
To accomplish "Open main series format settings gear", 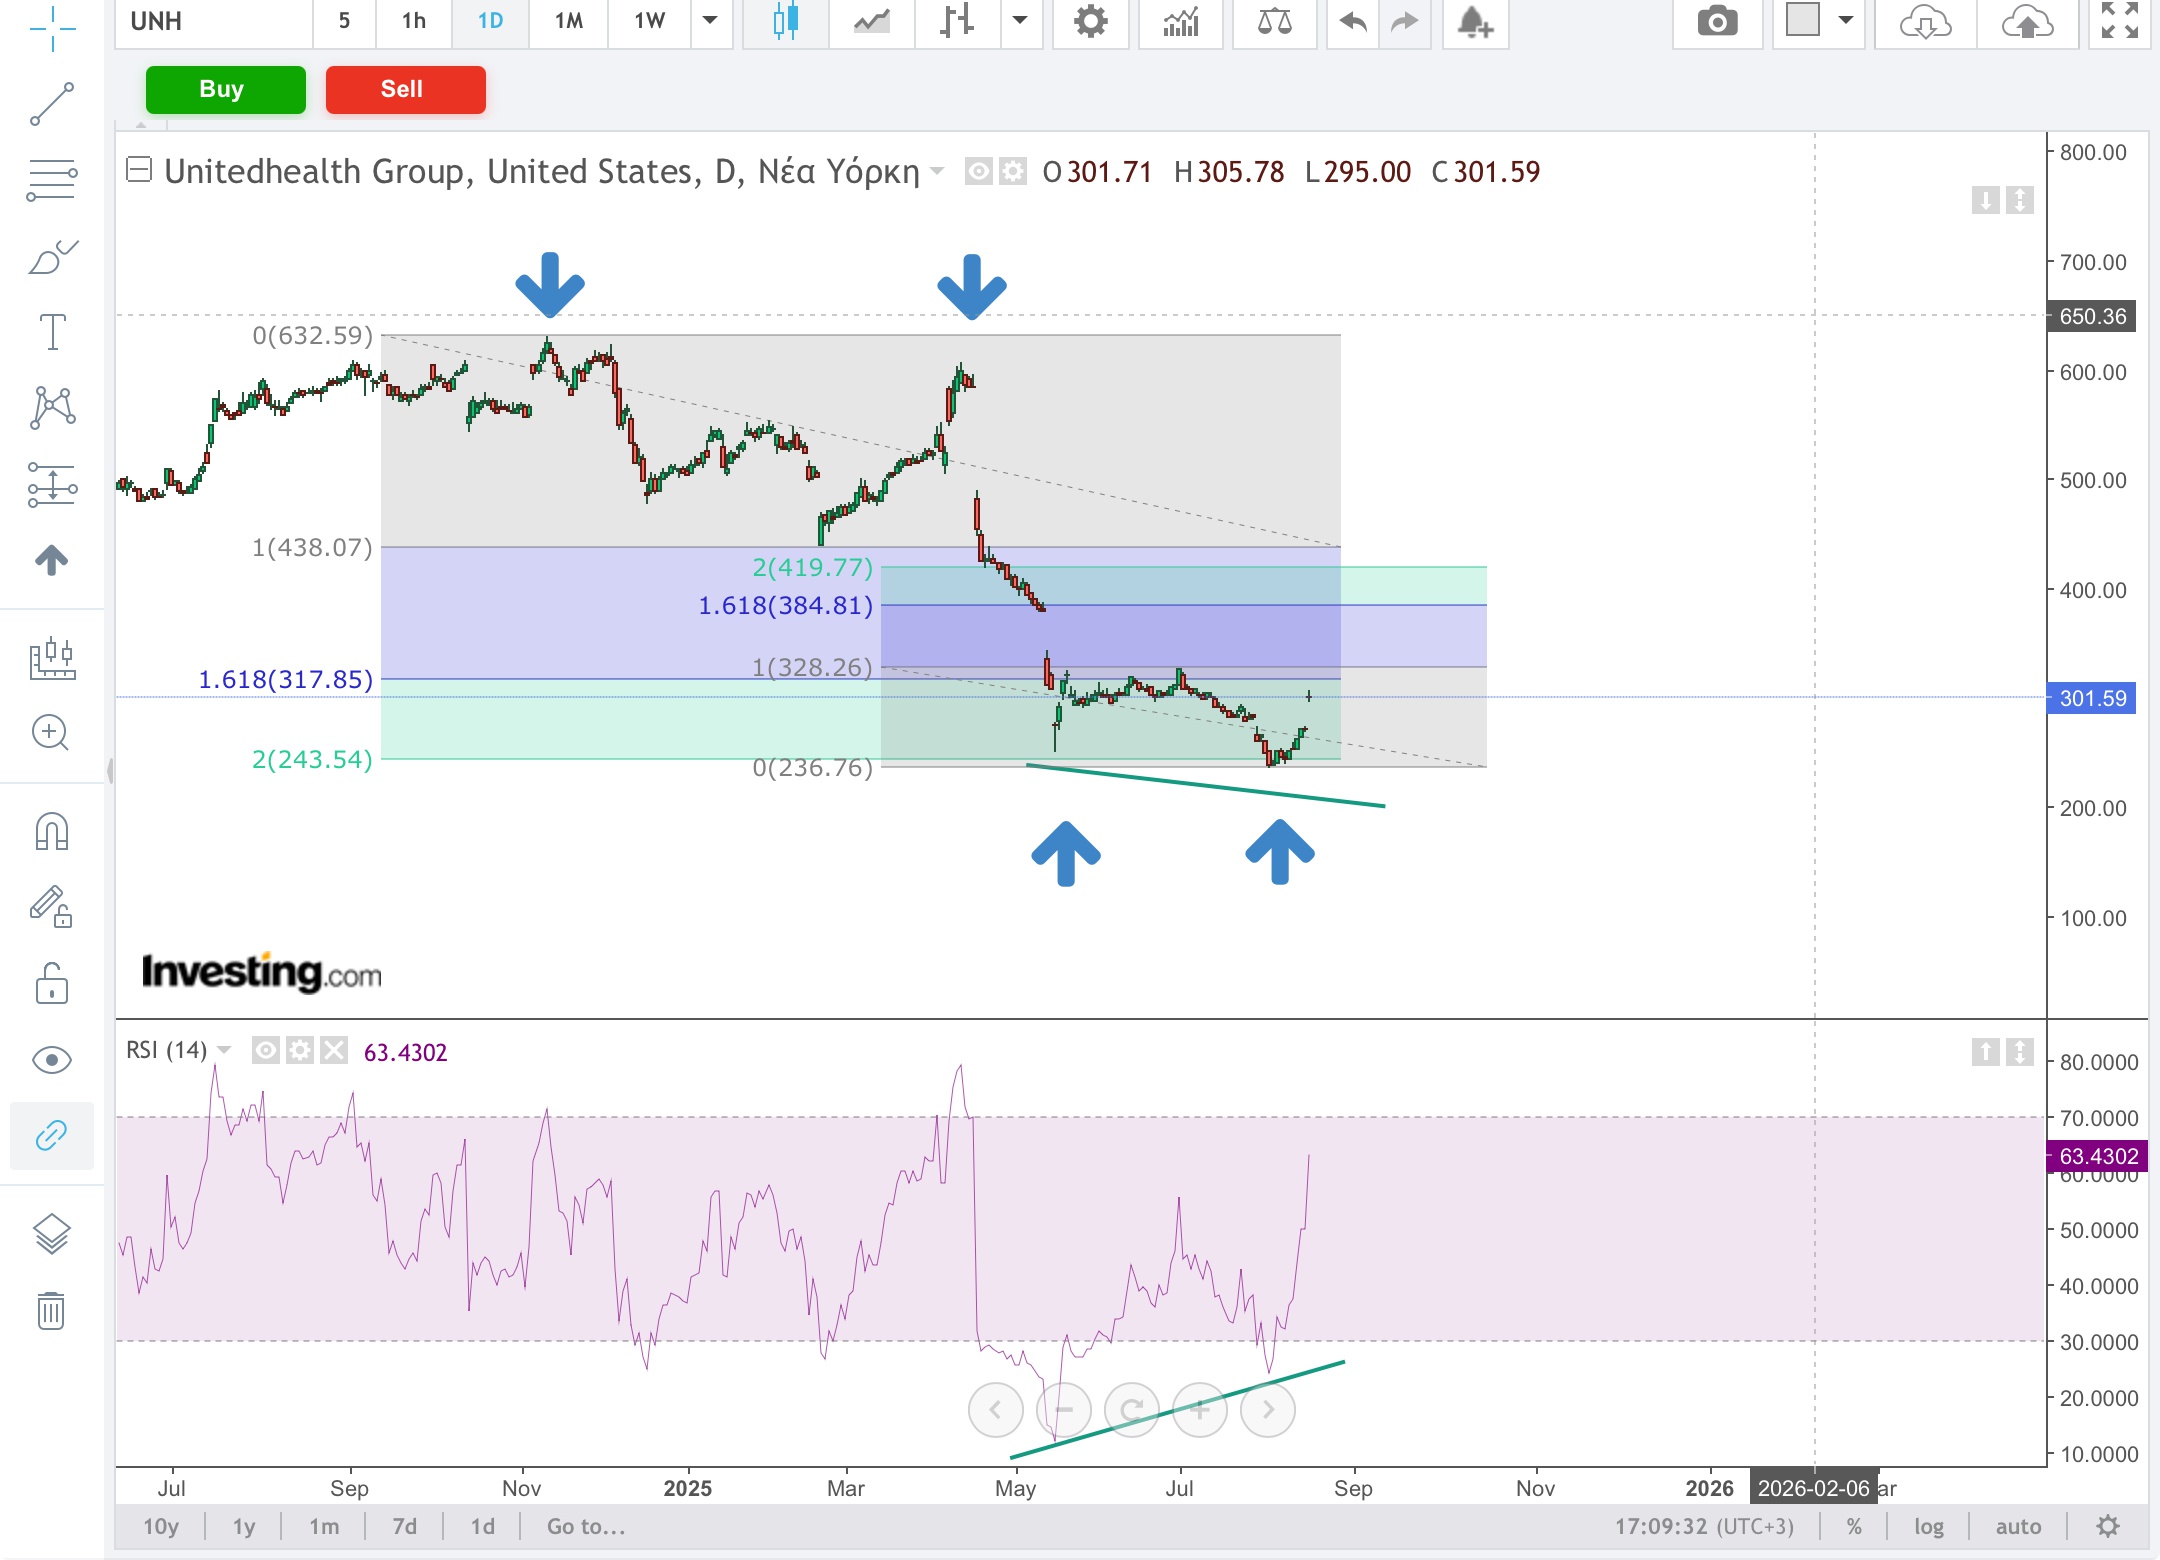I will (1013, 172).
